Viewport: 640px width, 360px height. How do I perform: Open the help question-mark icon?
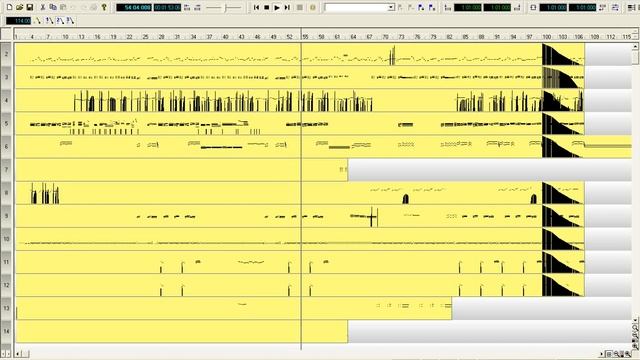pyautogui.click(x=104, y=7)
